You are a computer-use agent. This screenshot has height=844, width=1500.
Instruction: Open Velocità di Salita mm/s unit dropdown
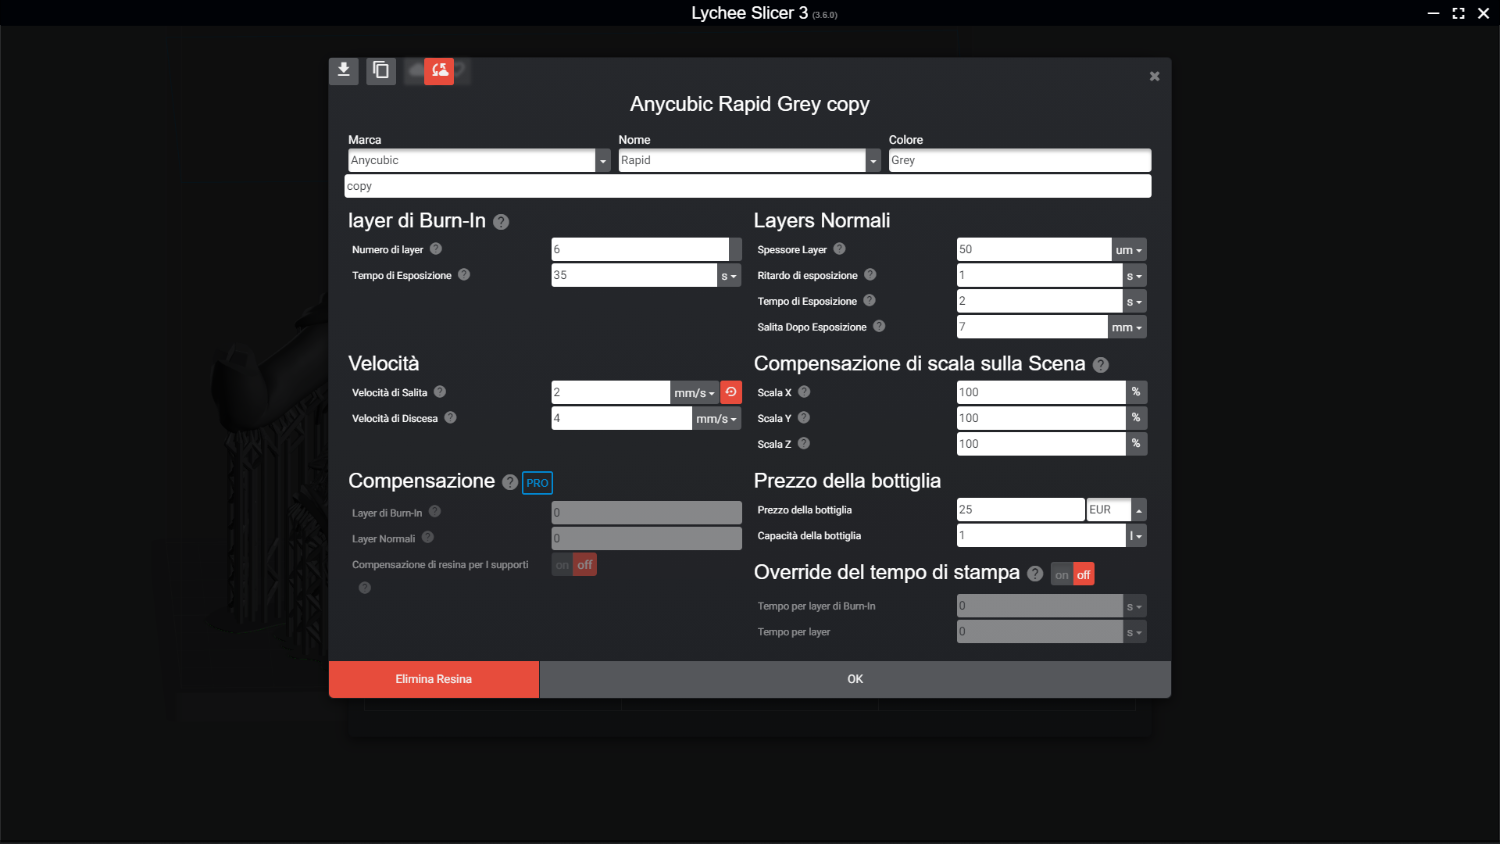695,393
